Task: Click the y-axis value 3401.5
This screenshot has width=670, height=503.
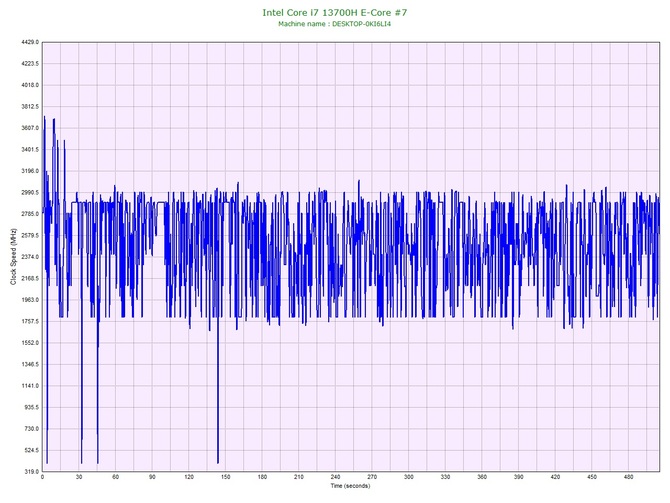Action: pyautogui.click(x=30, y=150)
